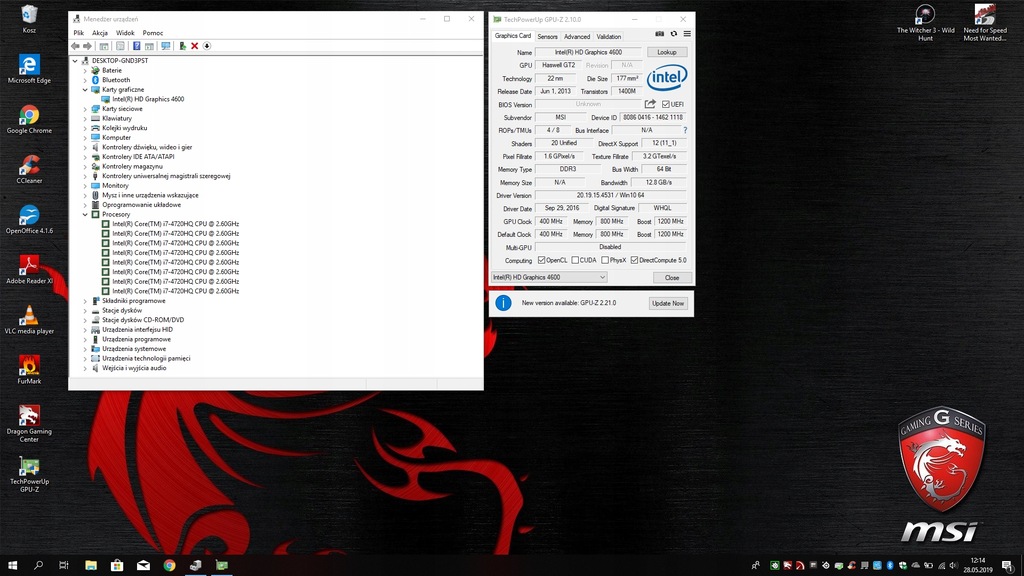Click the Lookup button in GPU-Z
The width and height of the screenshot is (1024, 576).
point(667,52)
